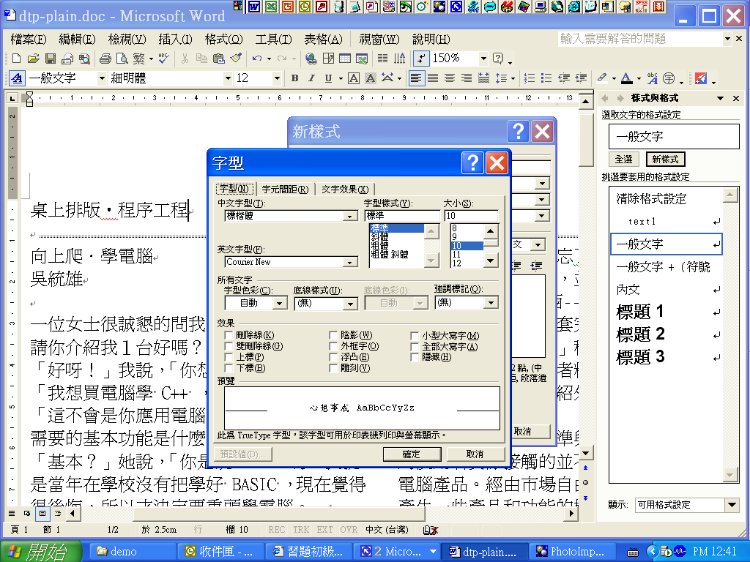This screenshot has width=750, height=562.
Task: Open the 格式(O) Format menu
Action: click(223, 39)
